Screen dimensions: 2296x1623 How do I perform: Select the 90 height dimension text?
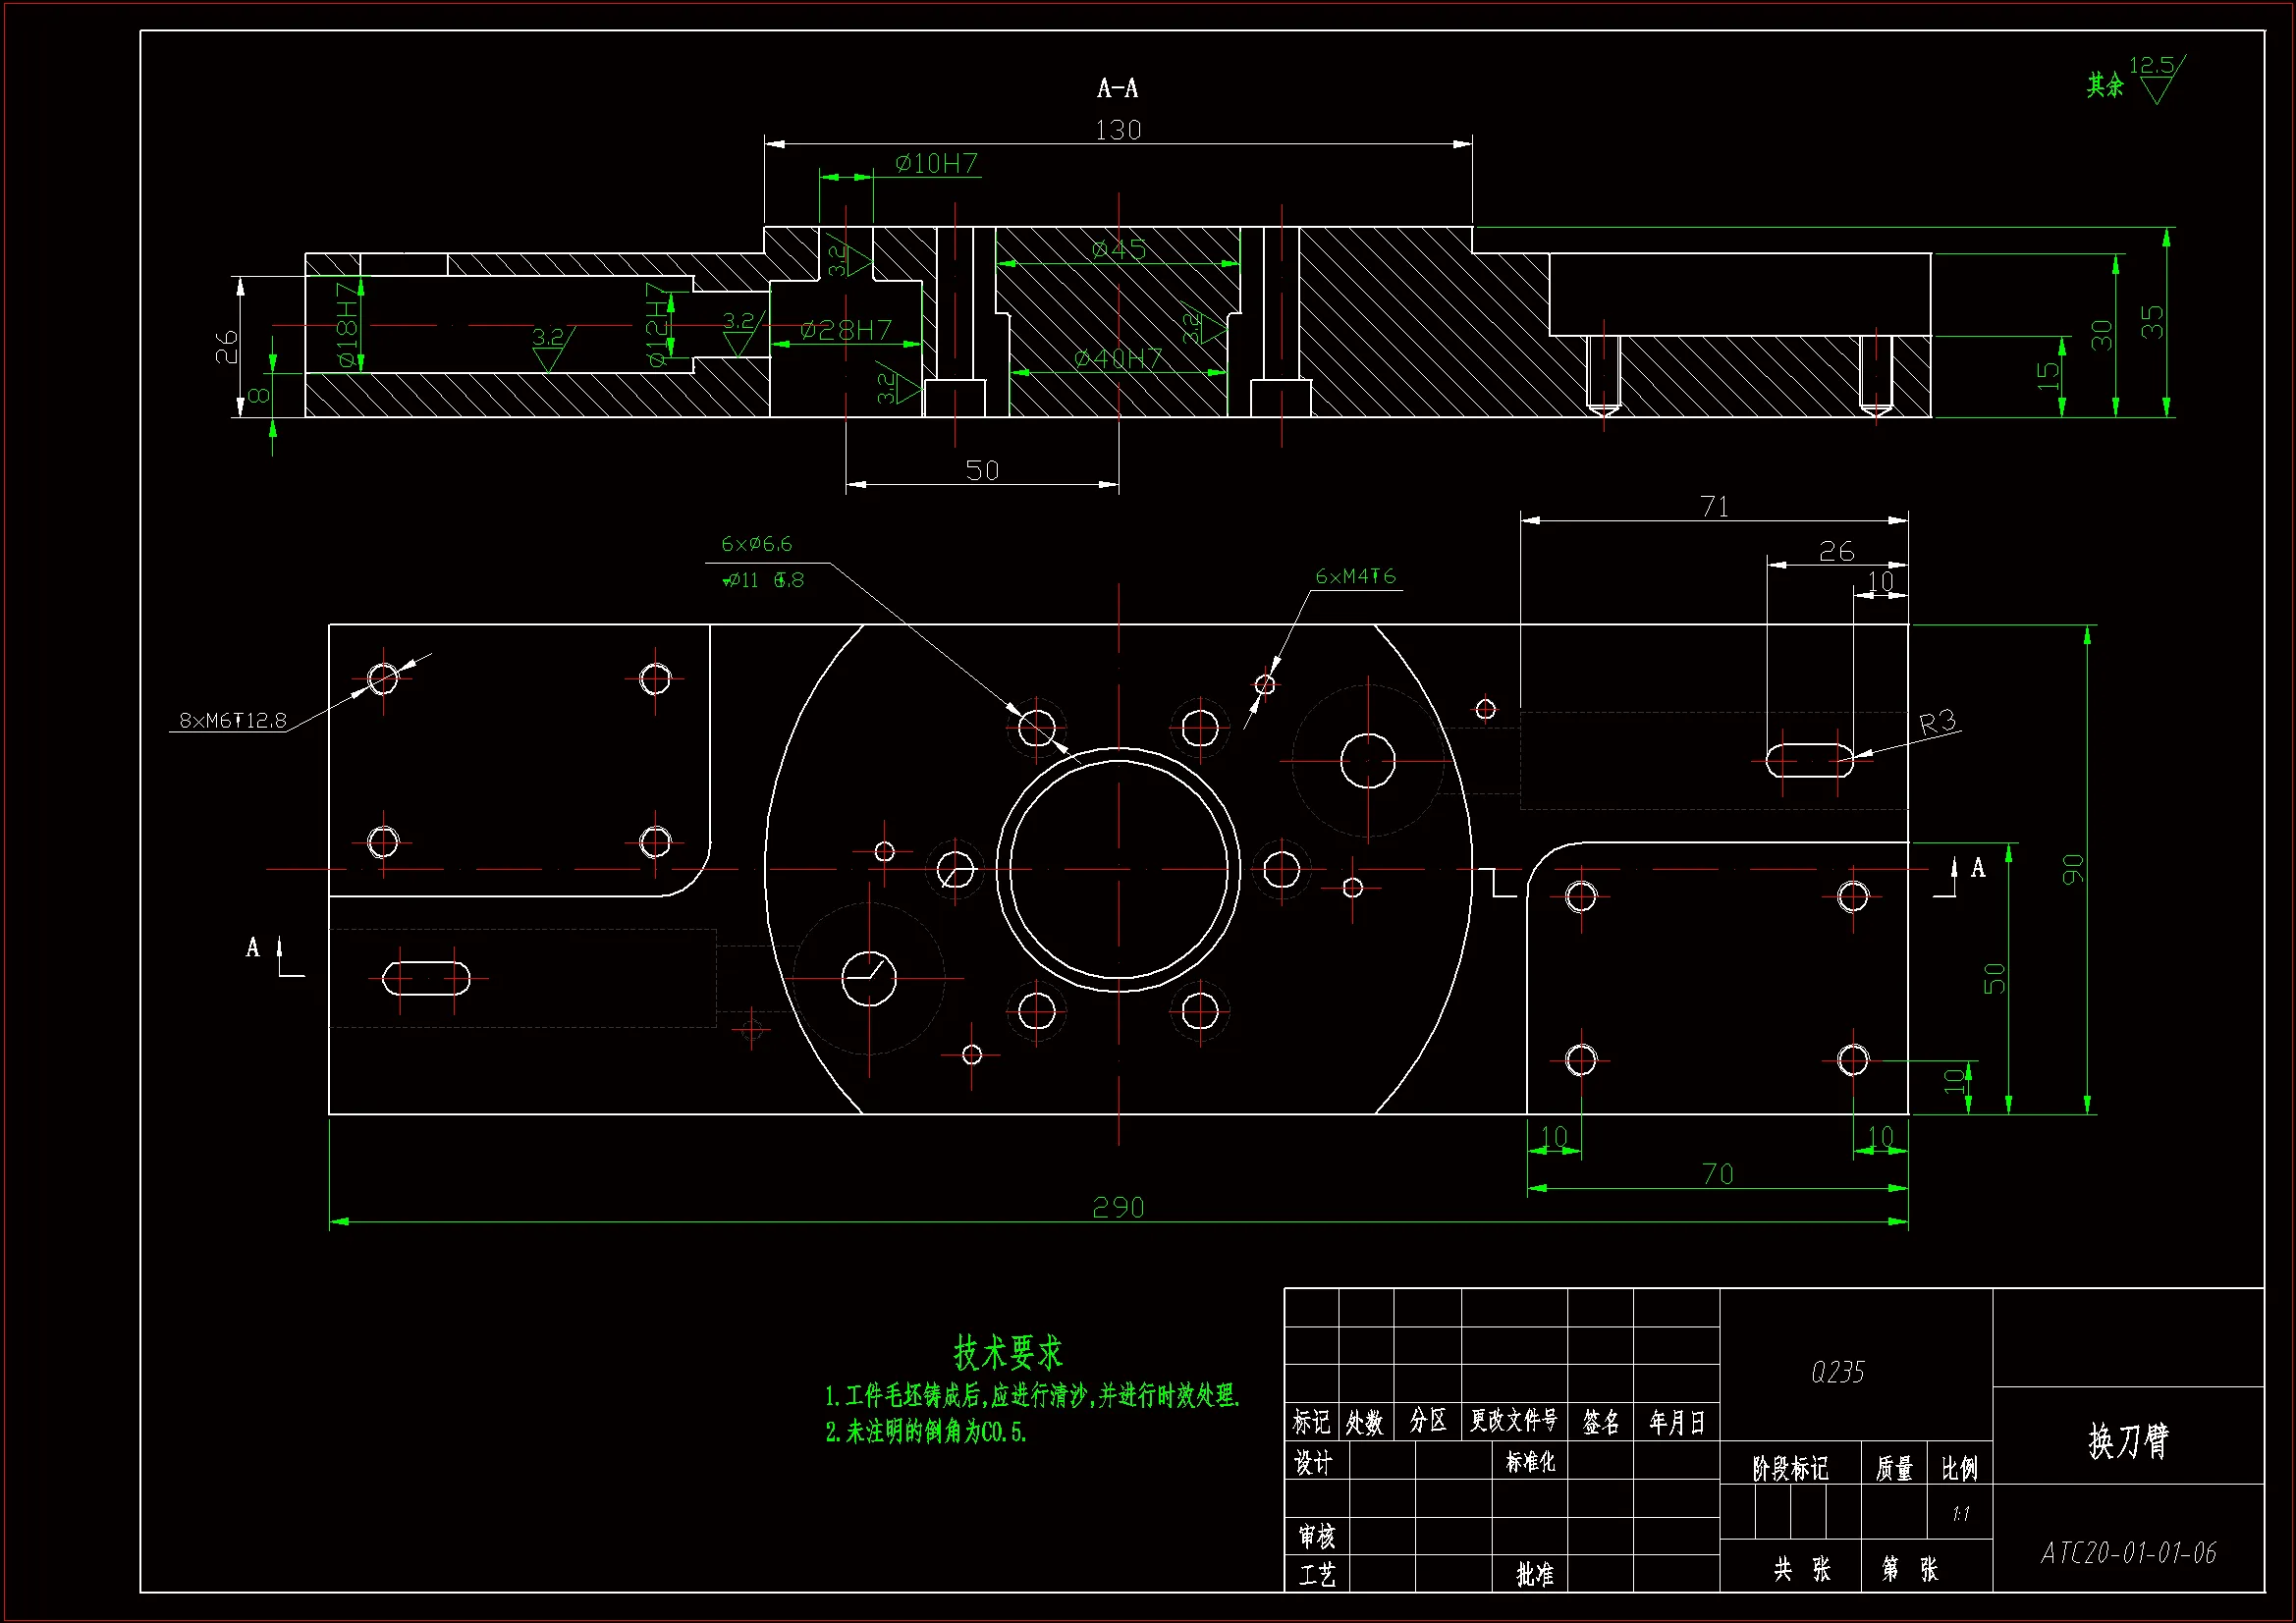[2072, 869]
